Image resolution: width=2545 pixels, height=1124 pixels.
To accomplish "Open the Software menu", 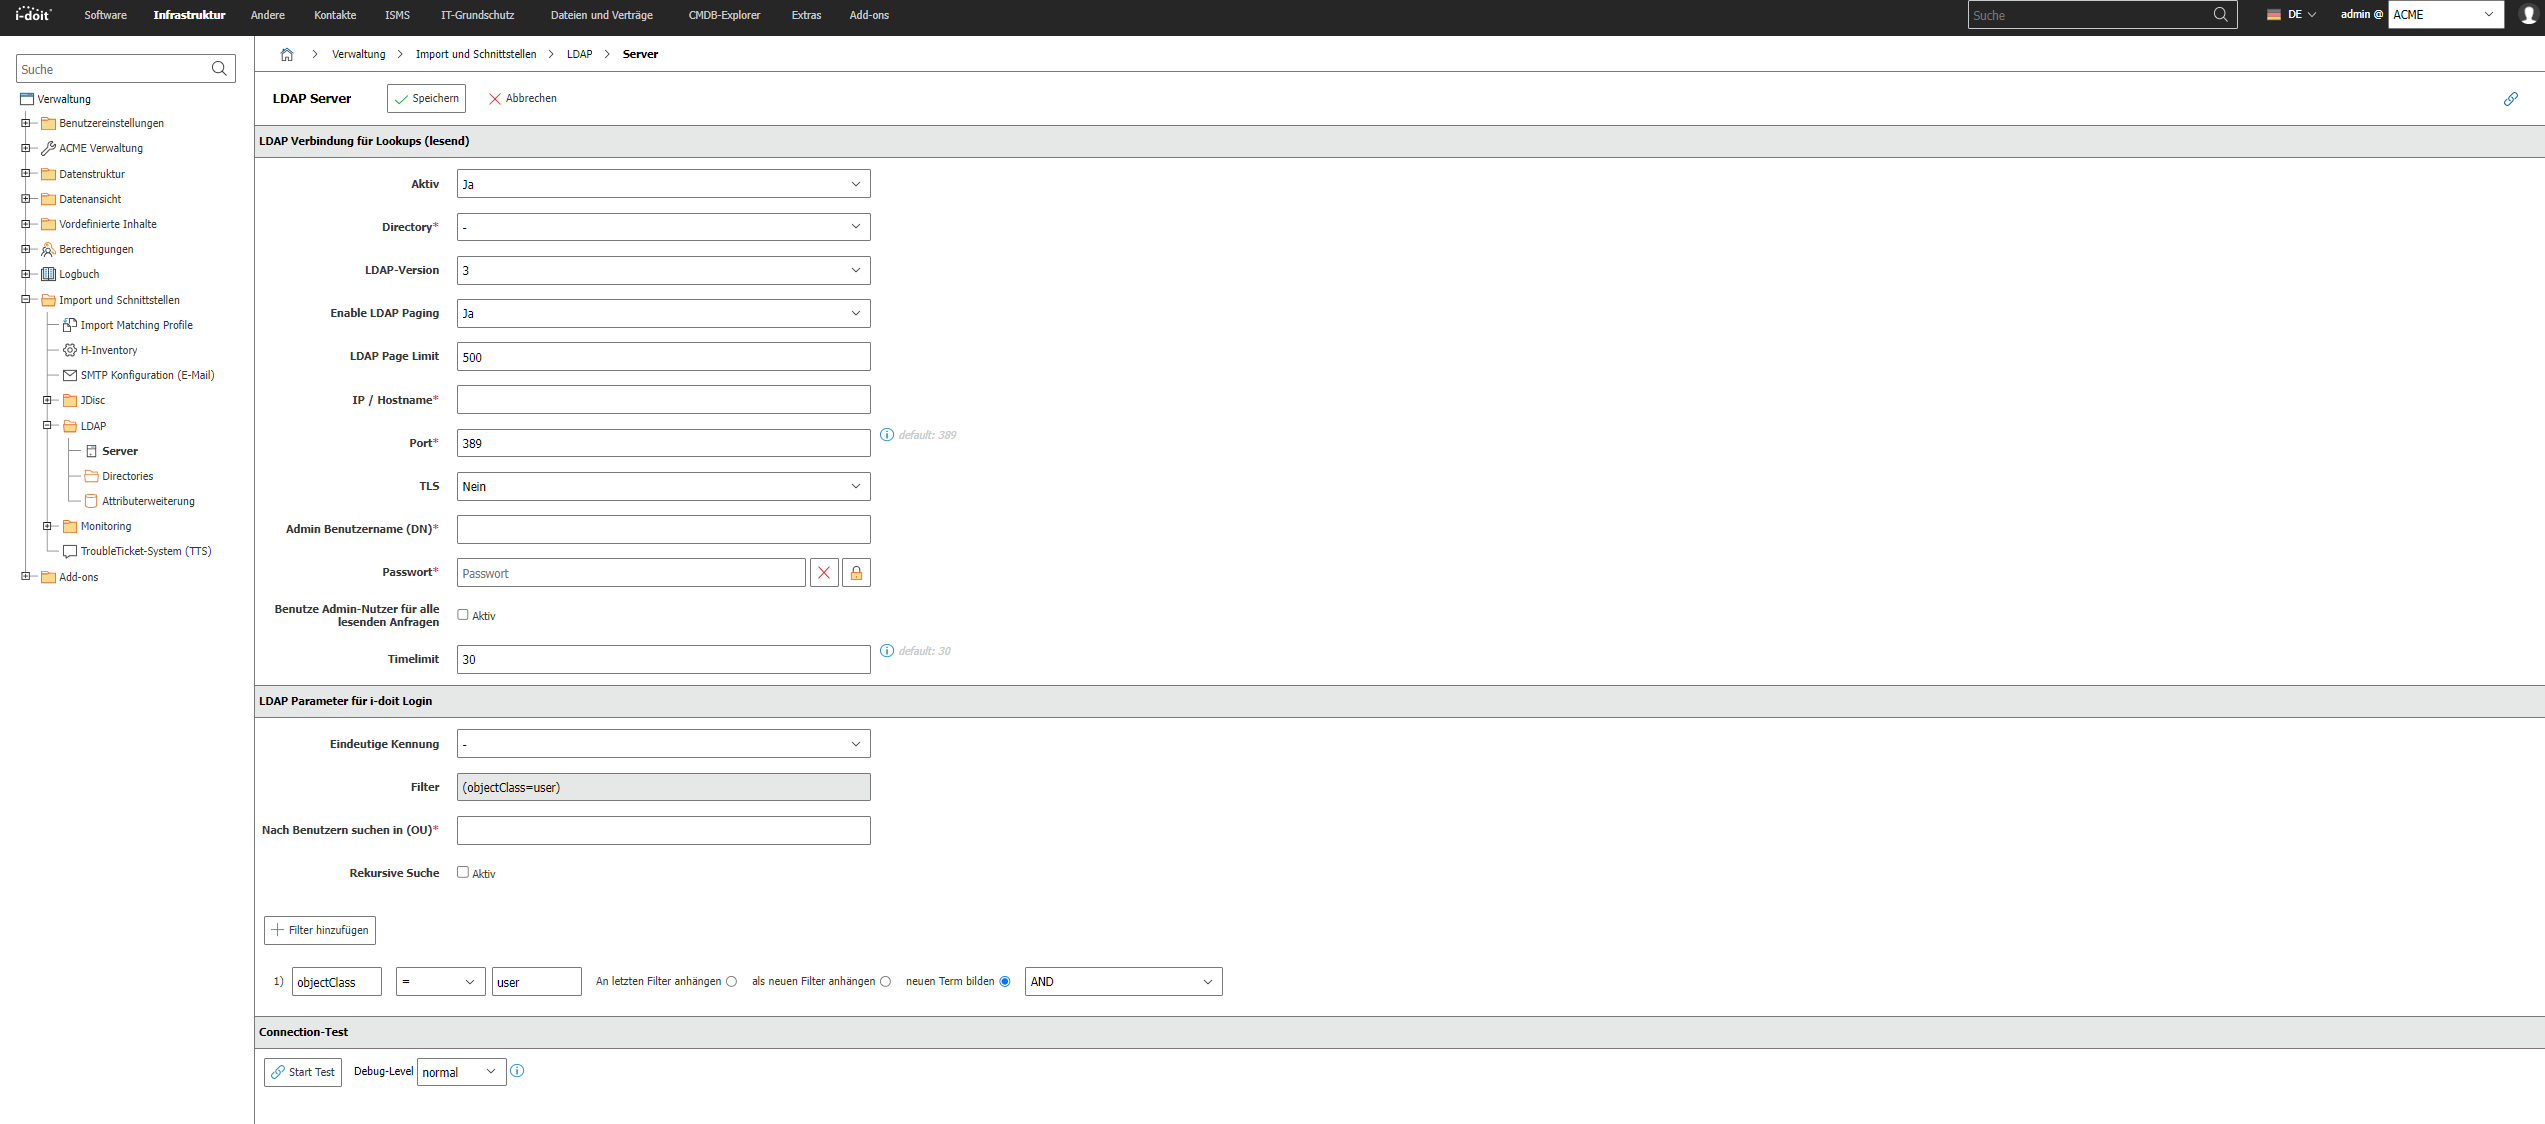I will [105, 15].
